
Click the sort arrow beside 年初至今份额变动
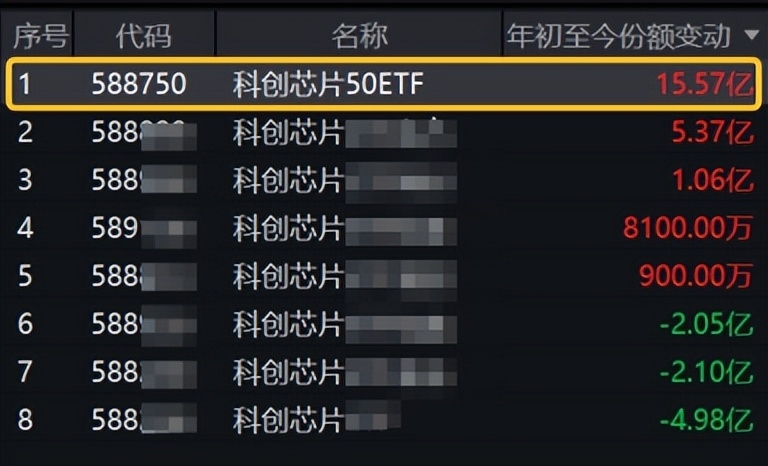click(751, 37)
